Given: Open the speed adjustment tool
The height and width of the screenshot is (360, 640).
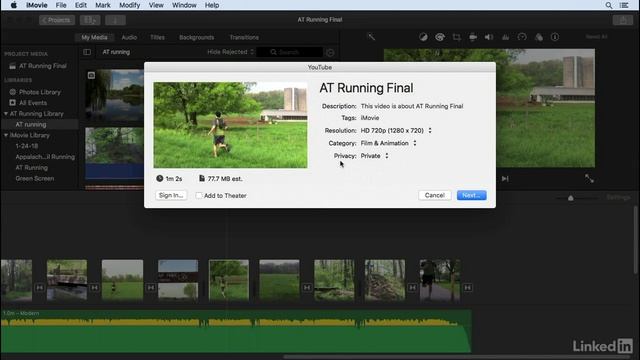Looking at the screenshot, I should (522, 37).
